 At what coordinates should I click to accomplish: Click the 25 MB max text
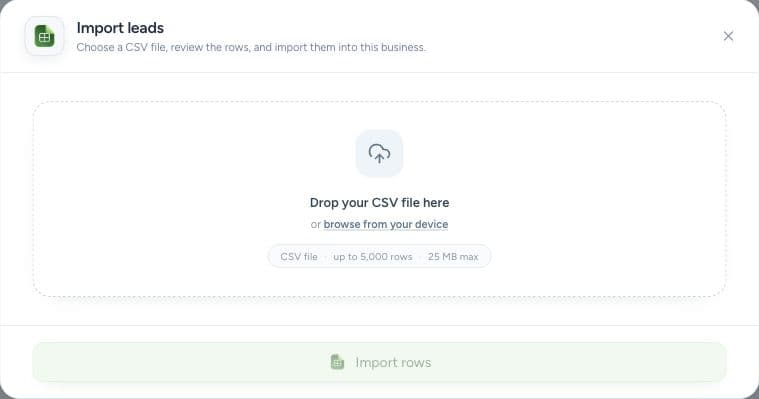[x=453, y=257]
